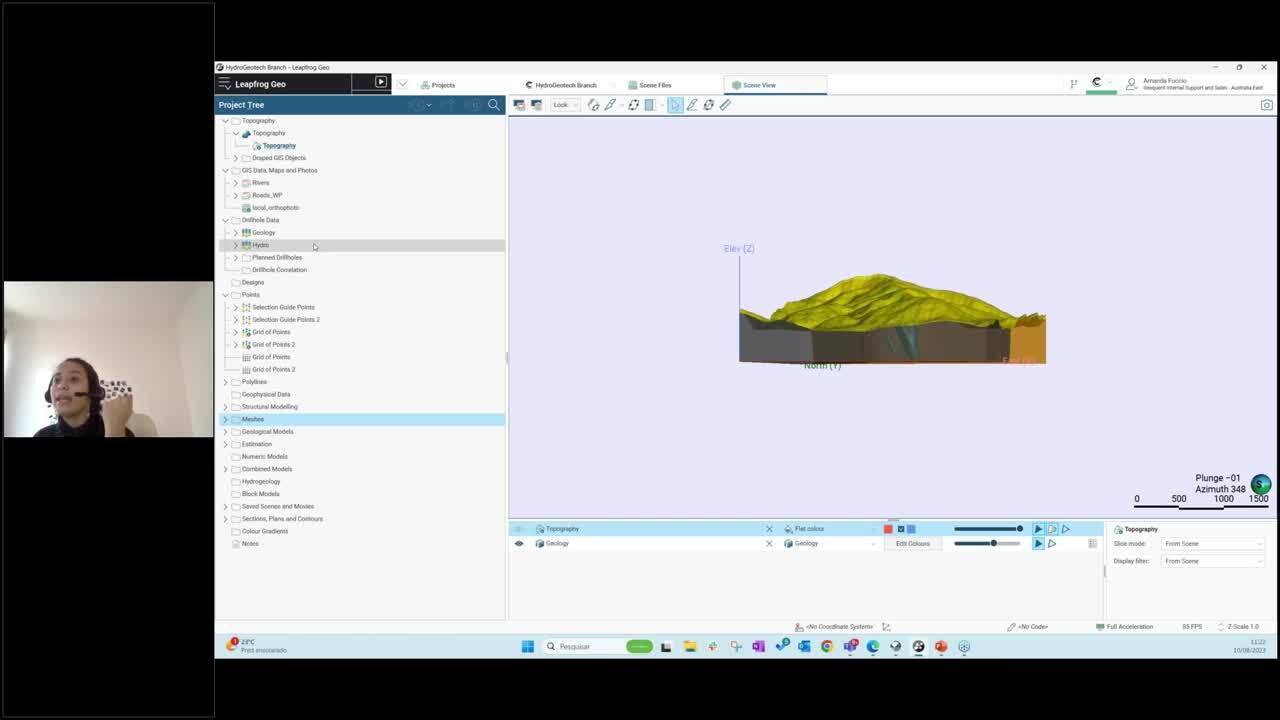Expand the Geological Models folder
This screenshot has height=720, width=1280.
[x=225, y=432]
